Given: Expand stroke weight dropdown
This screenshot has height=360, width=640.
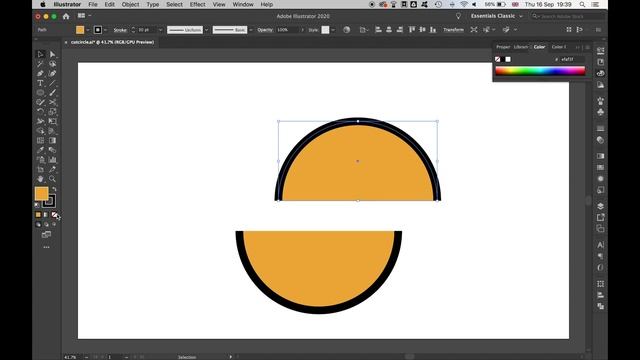Looking at the screenshot, I should tap(160, 30).
